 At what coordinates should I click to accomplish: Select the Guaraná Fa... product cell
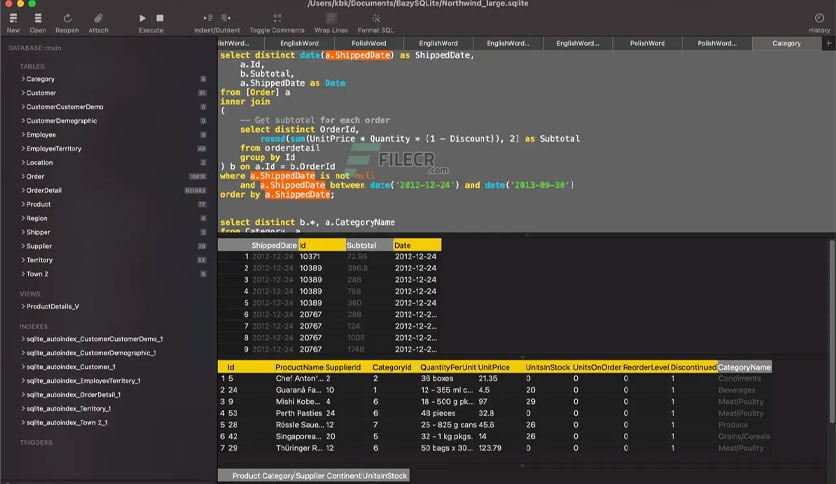coord(299,390)
